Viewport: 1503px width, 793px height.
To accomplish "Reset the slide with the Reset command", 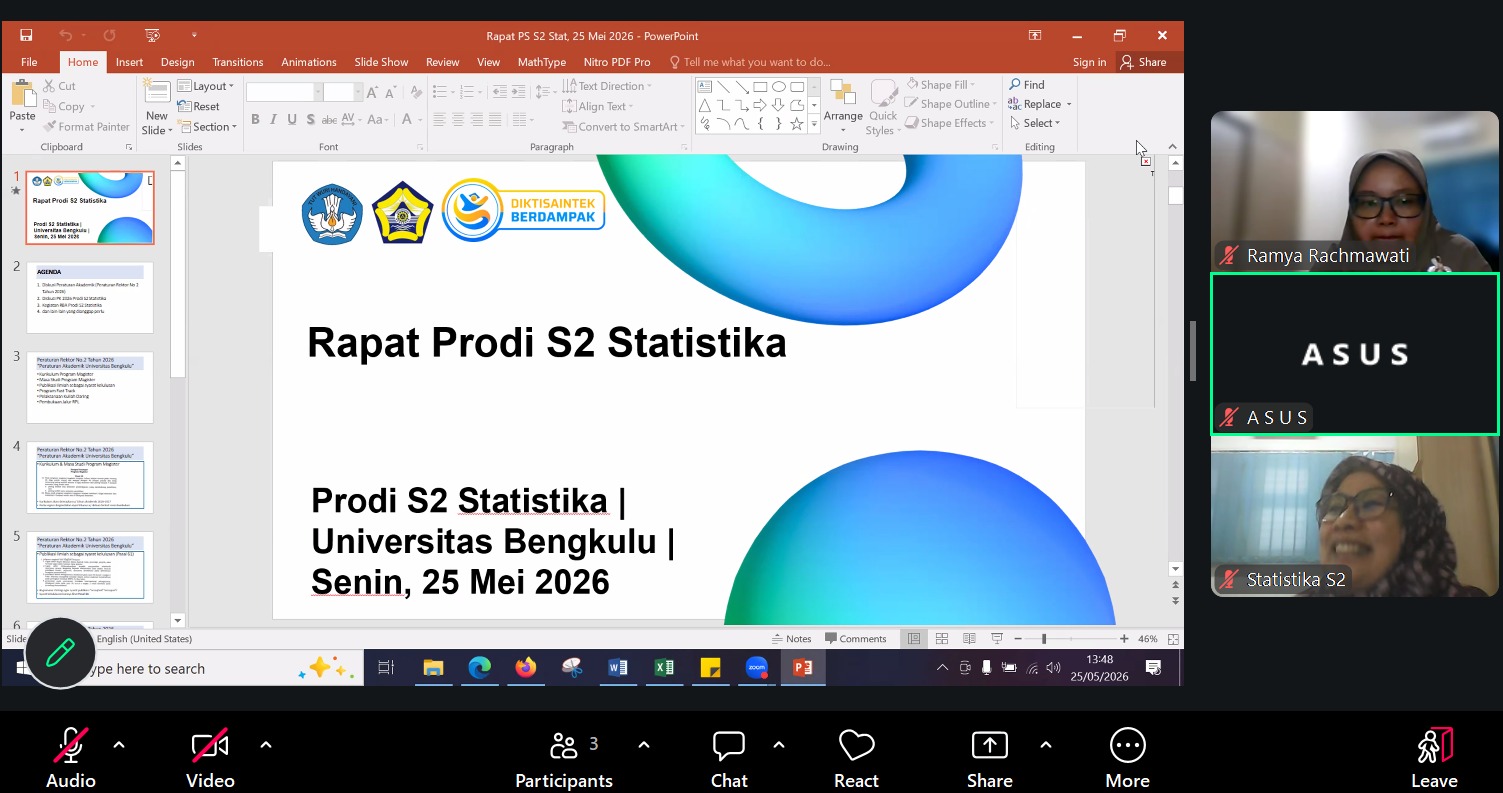I will [199, 106].
